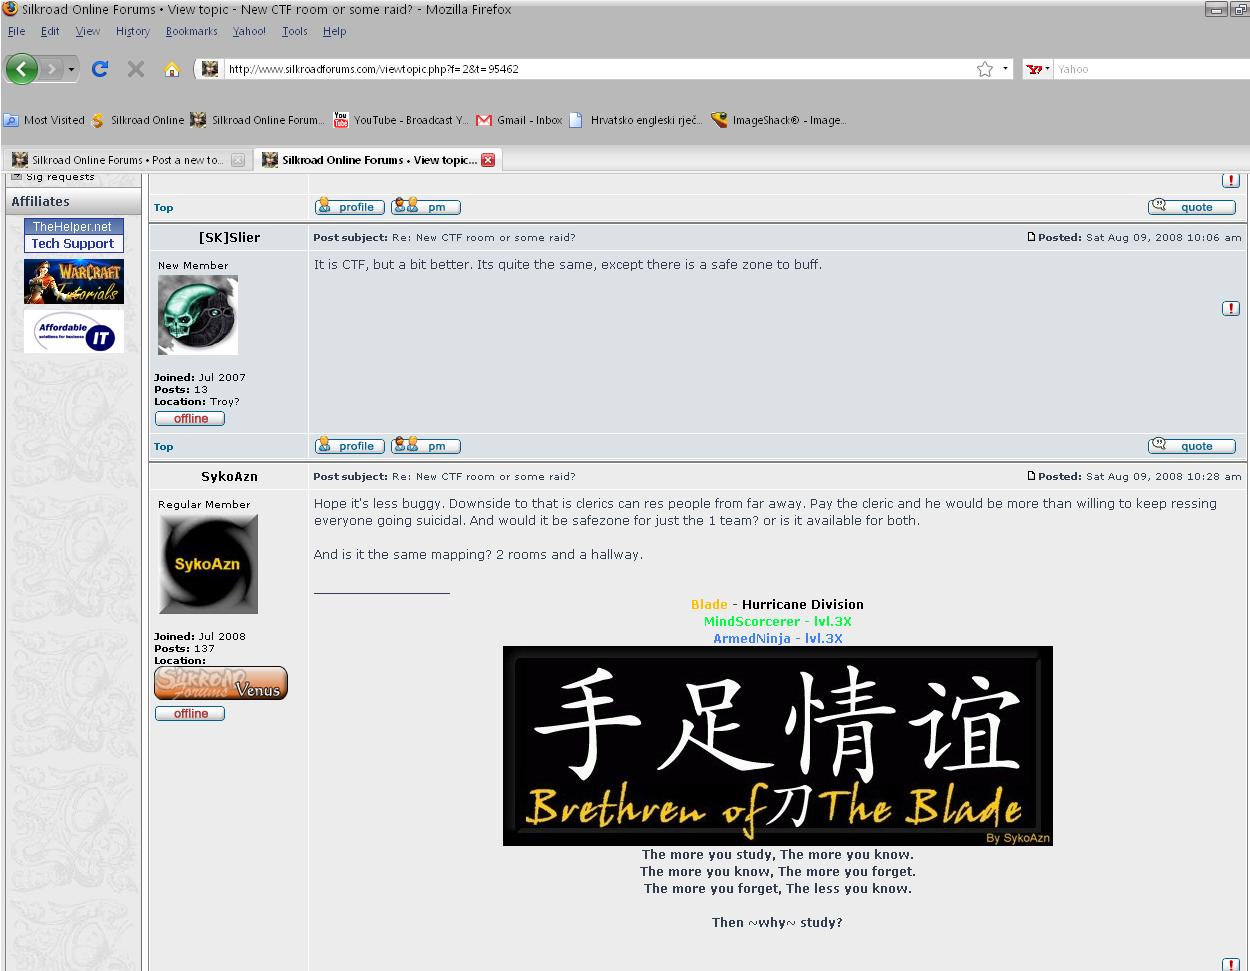Bookmark the page with the star icon
This screenshot has height=971, width=1250.
click(x=985, y=69)
